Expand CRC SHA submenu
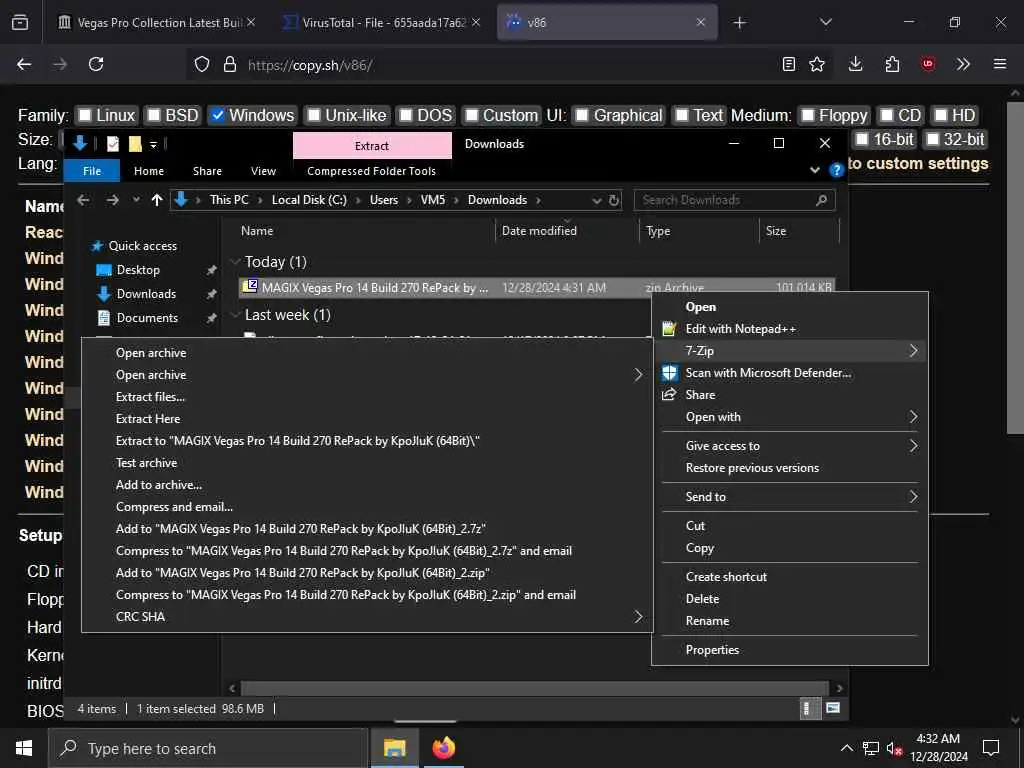 click(x=638, y=616)
